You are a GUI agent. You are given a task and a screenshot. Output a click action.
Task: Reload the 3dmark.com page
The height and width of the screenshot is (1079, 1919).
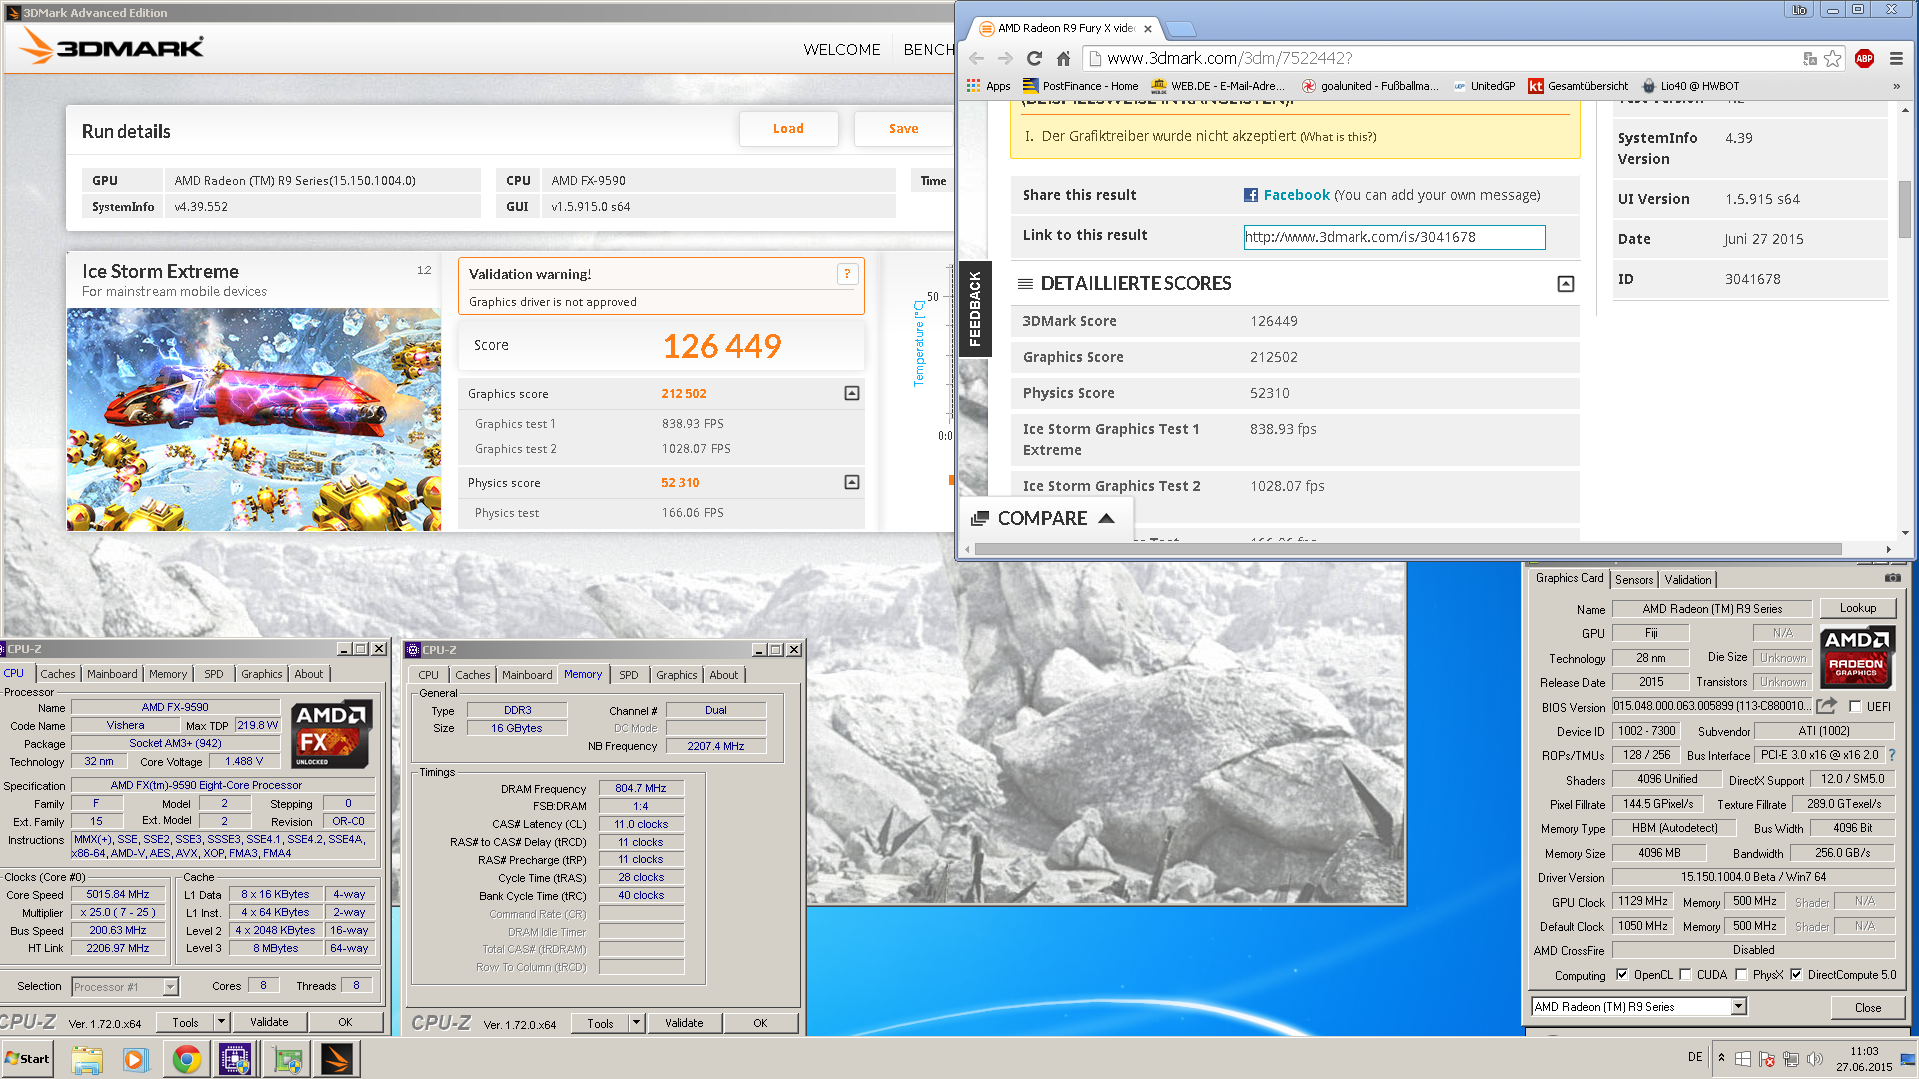click(x=1034, y=59)
